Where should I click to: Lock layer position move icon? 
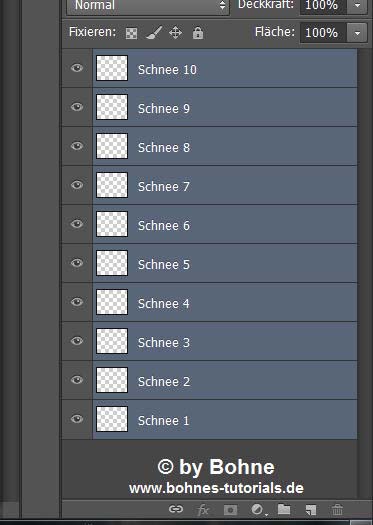(x=175, y=33)
